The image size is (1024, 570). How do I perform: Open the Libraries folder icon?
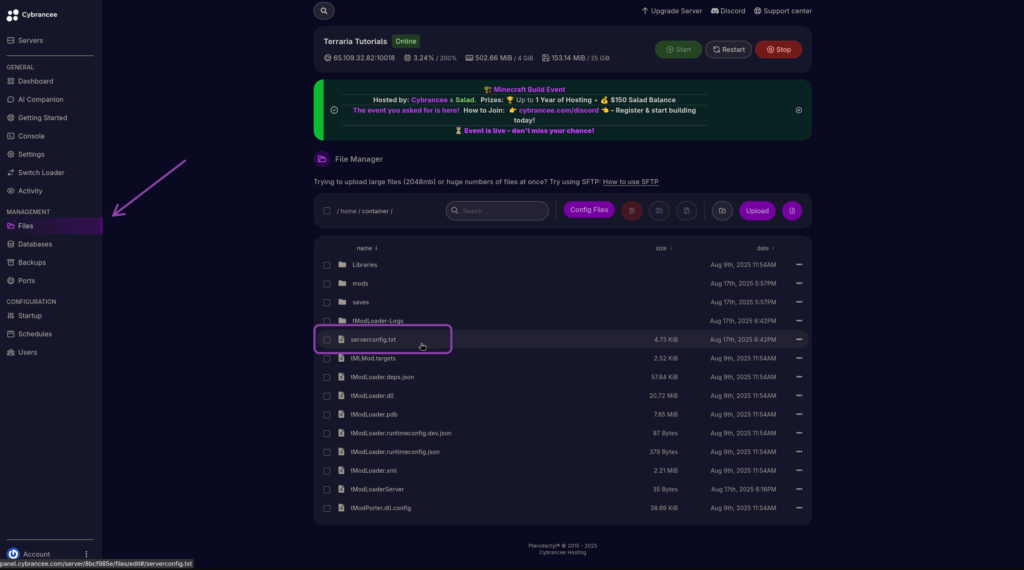click(342, 264)
